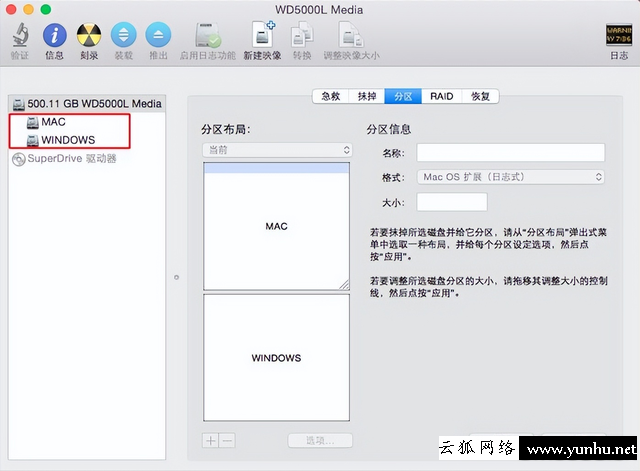
Task: Click the New Image (新建映像) icon
Action: 262,34
